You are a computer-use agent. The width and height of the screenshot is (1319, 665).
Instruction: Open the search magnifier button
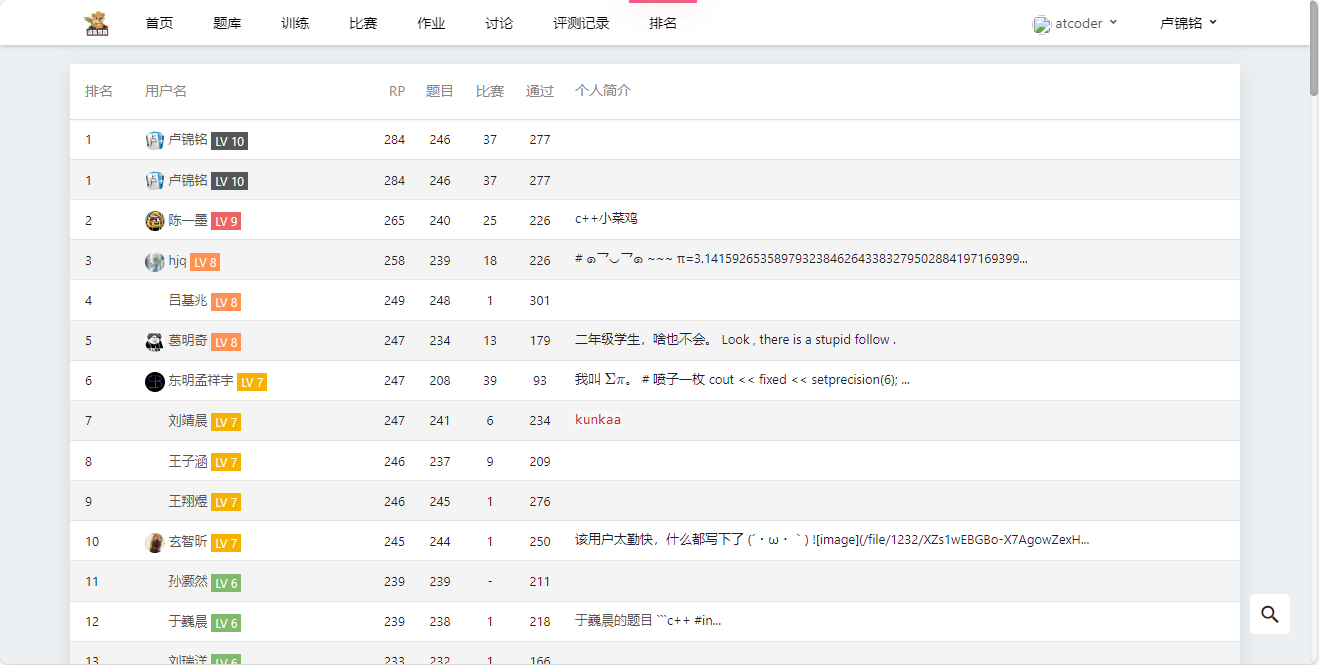[x=1269, y=614]
